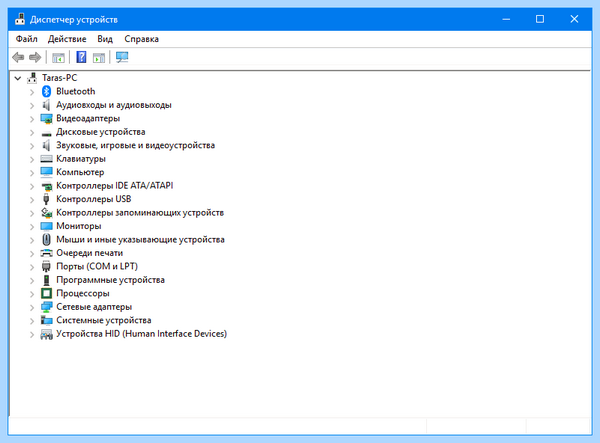
Task: Click the Device Manager title bar icon
Action: pyautogui.click(x=20, y=19)
